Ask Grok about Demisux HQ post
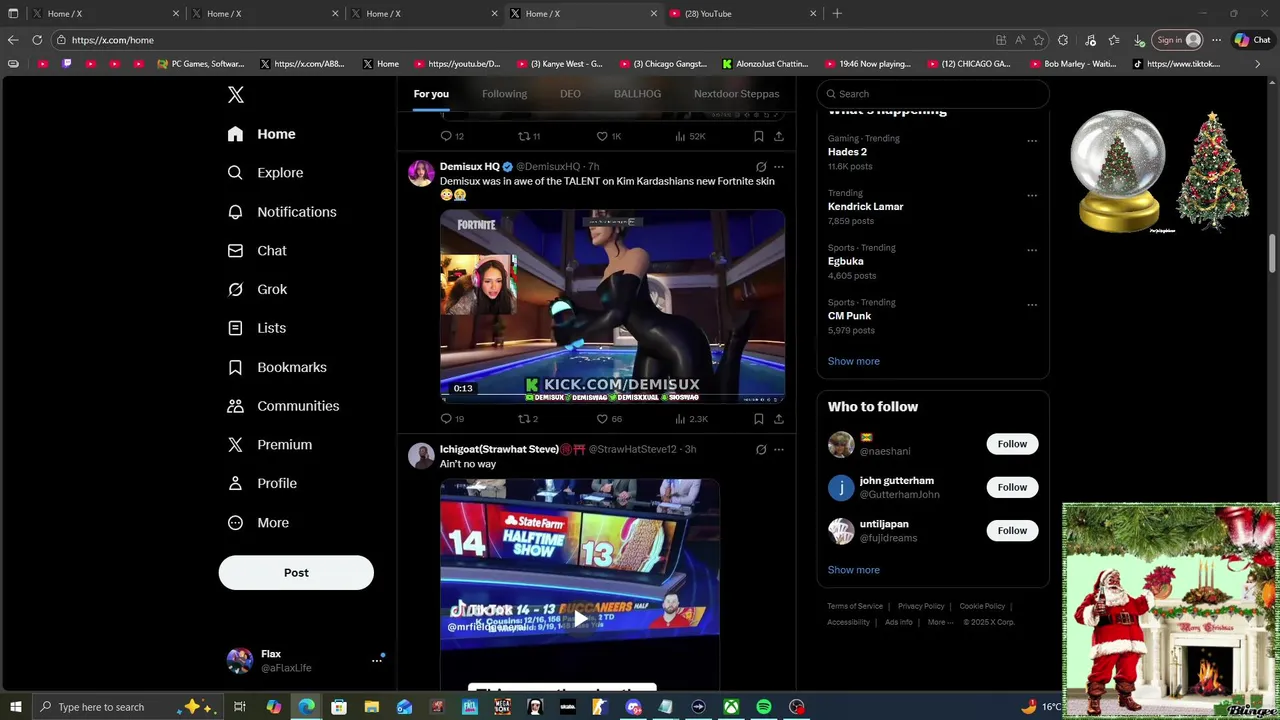The width and height of the screenshot is (1280, 720). tap(761, 167)
